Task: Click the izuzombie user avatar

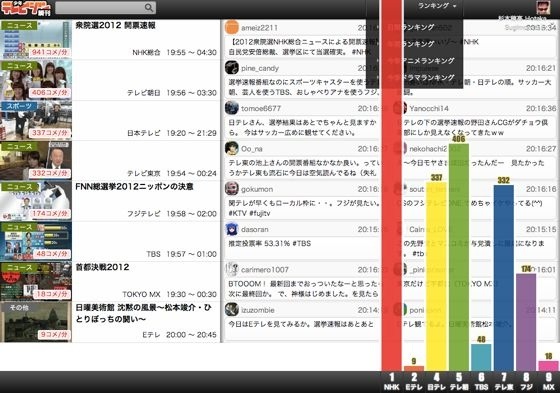Action: 231,309
